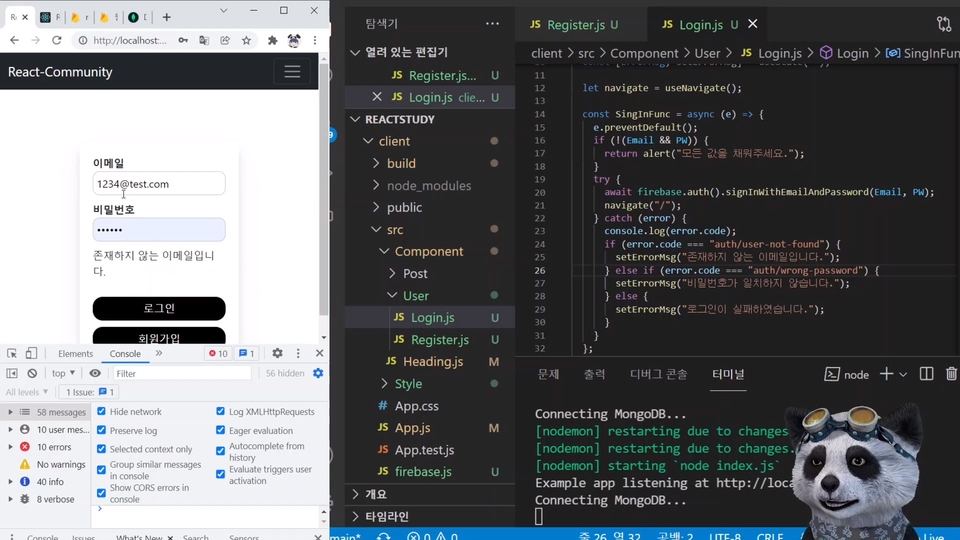Create a live expression eye icon

point(95,373)
